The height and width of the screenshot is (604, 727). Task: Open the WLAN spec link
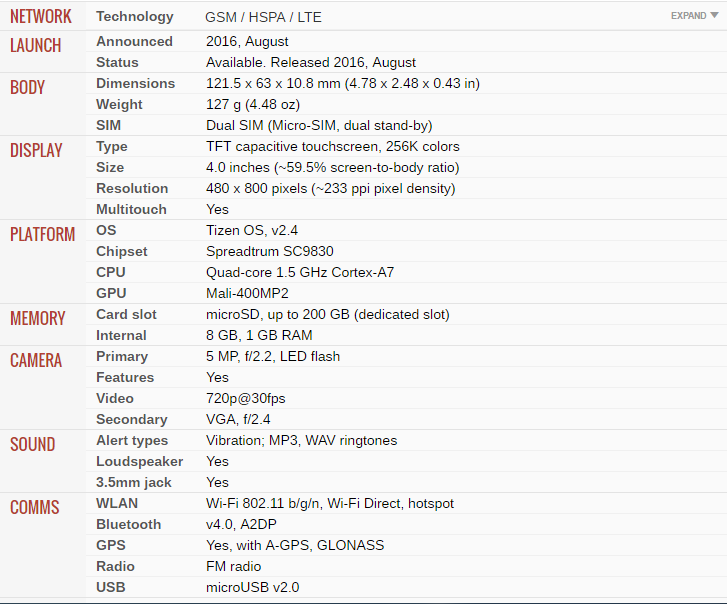pyautogui.click(x=117, y=503)
